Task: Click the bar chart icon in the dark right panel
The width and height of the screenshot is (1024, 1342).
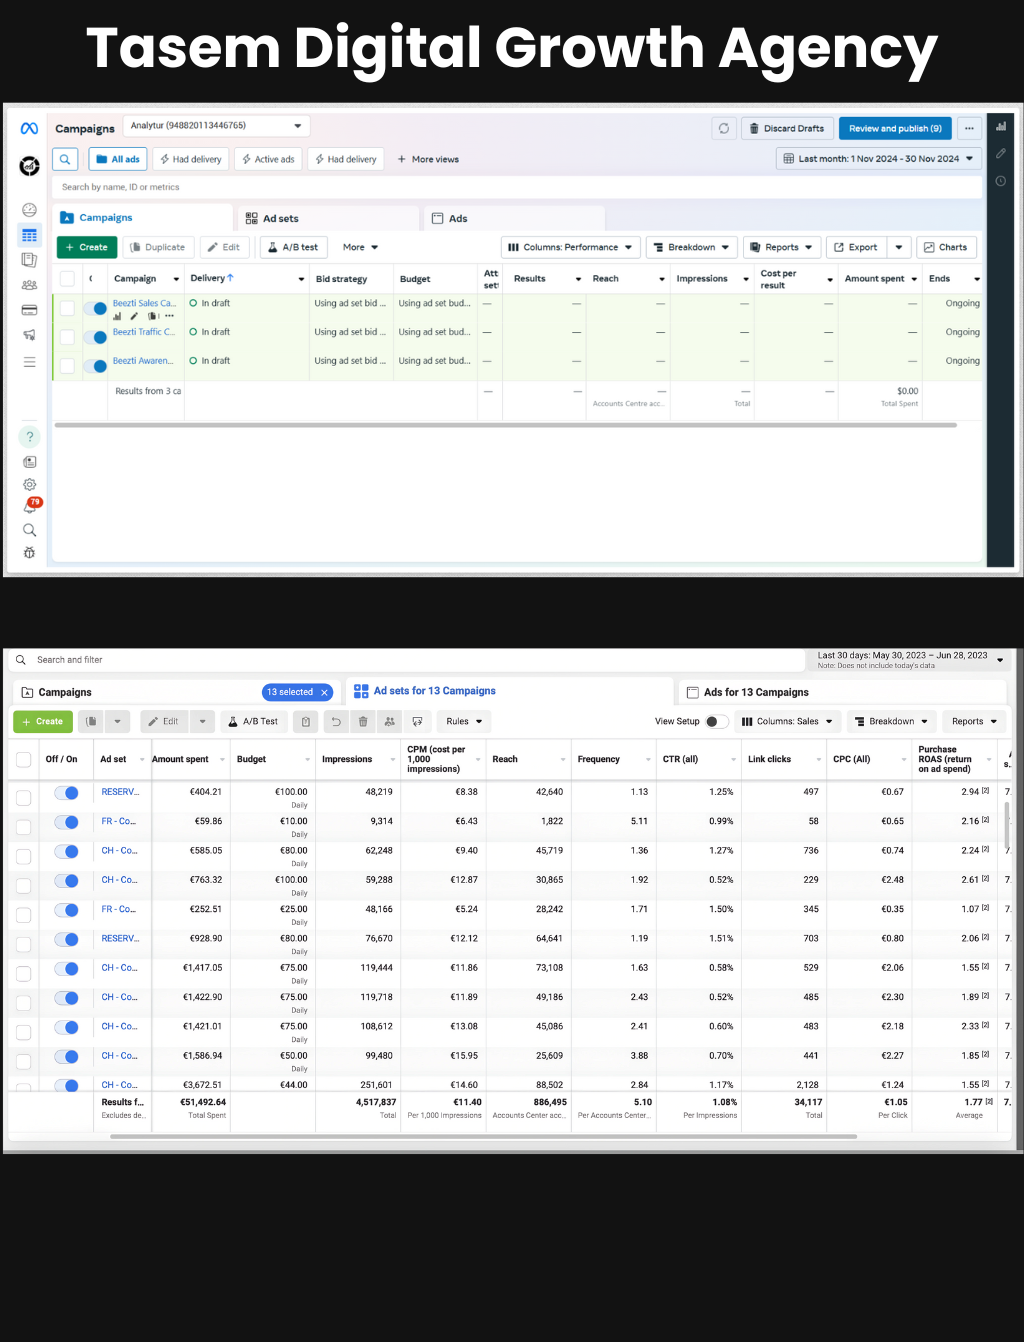Action: click(1001, 126)
